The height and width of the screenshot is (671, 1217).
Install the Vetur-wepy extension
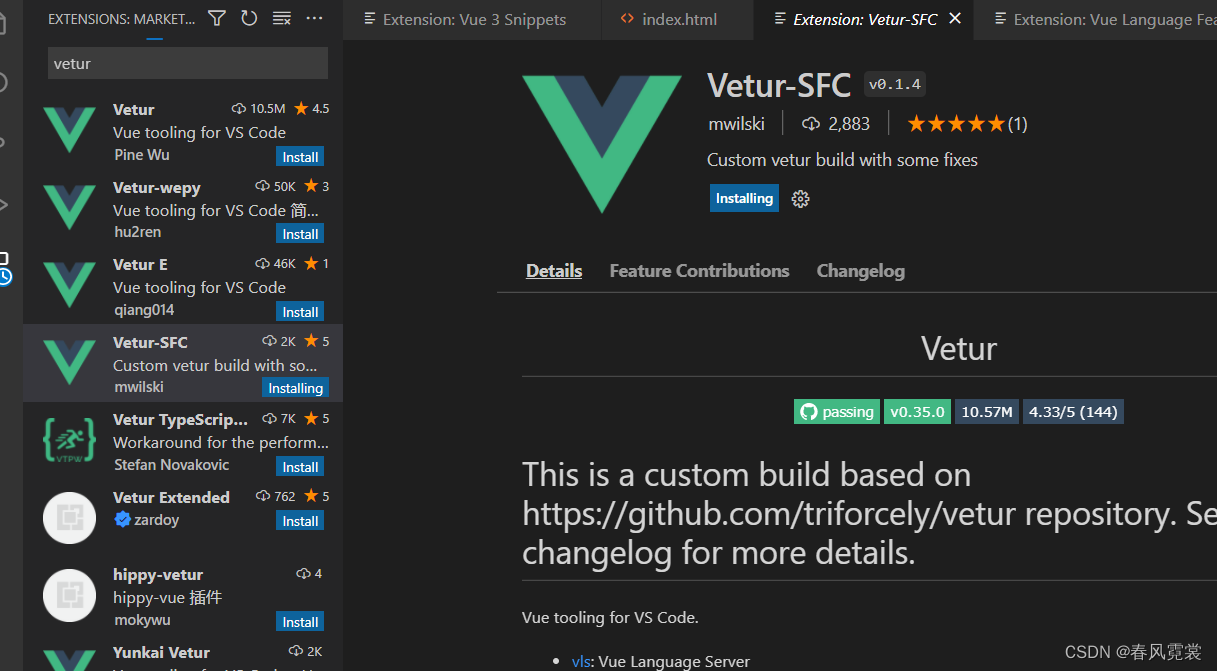click(300, 234)
